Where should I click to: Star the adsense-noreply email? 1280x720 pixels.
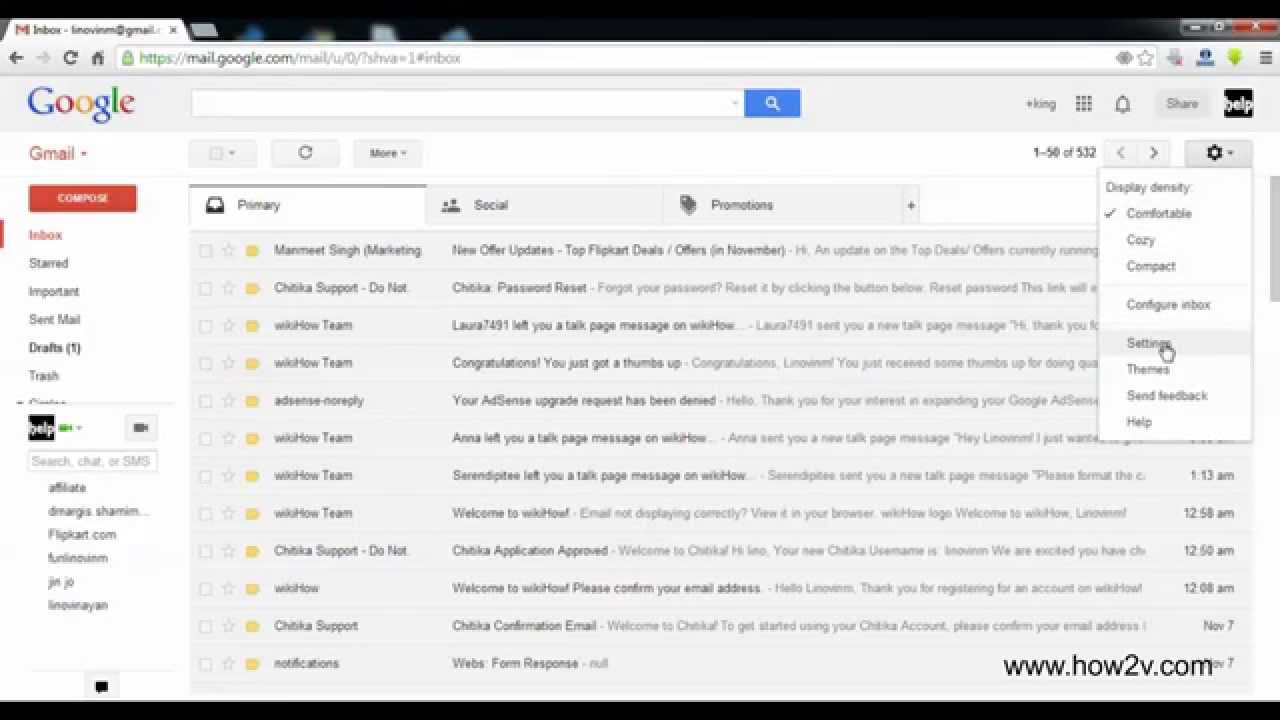[228, 401]
